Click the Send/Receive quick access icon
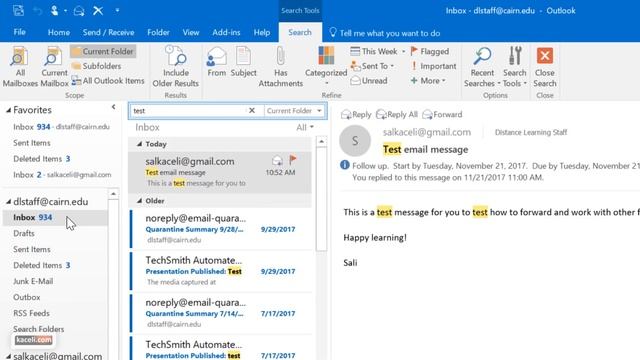This screenshot has height=360, width=640. click(x=18, y=10)
